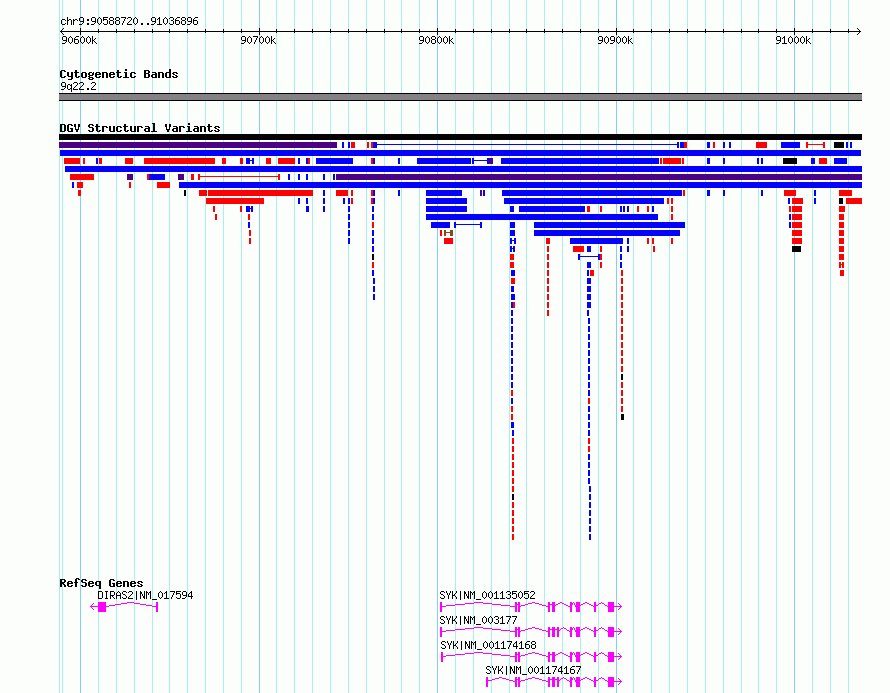Click the 90700k ruler tick label
The height and width of the screenshot is (693, 890).
pyautogui.click(x=258, y=40)
